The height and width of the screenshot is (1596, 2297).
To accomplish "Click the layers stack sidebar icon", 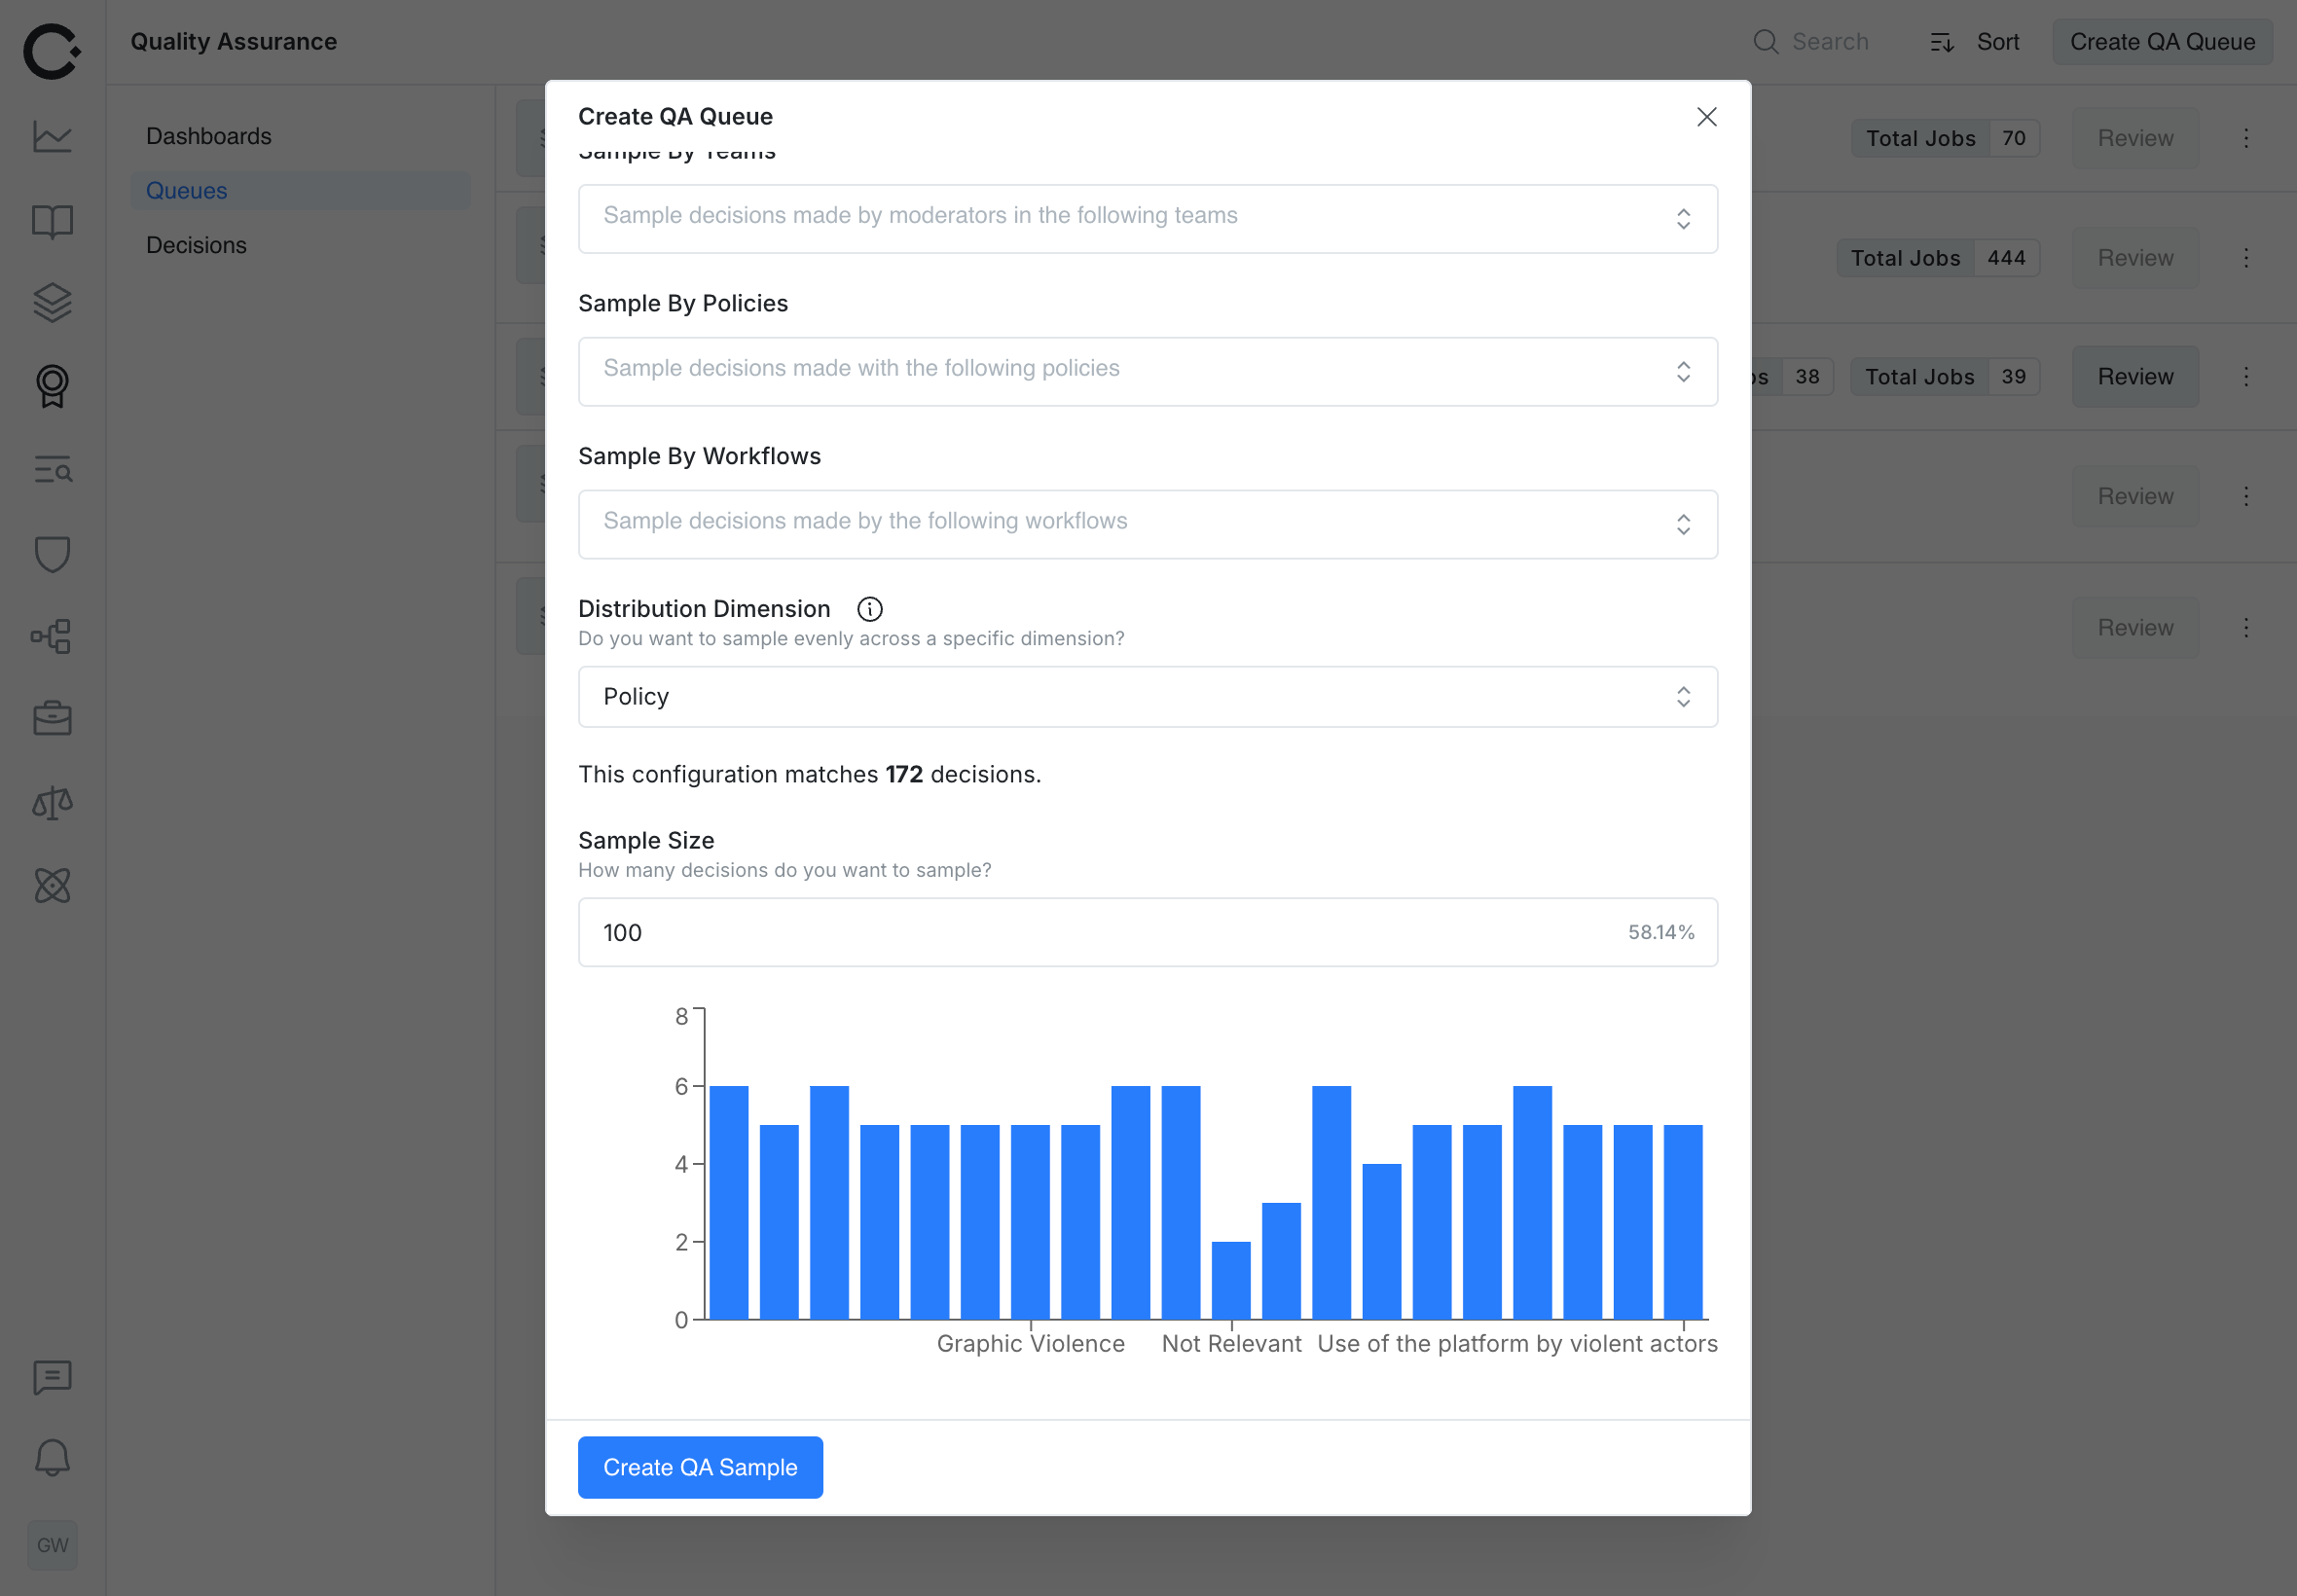I will click(52, 303).
